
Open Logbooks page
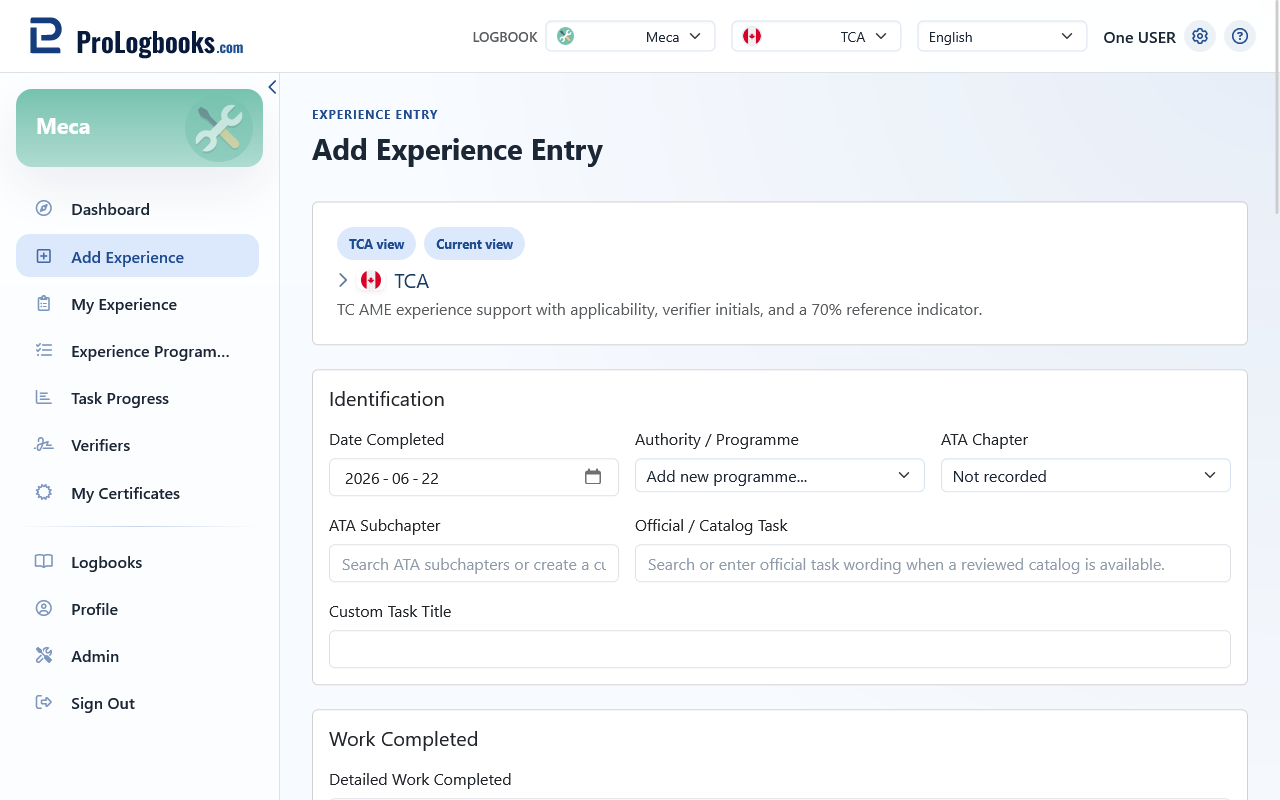point(137,562)
